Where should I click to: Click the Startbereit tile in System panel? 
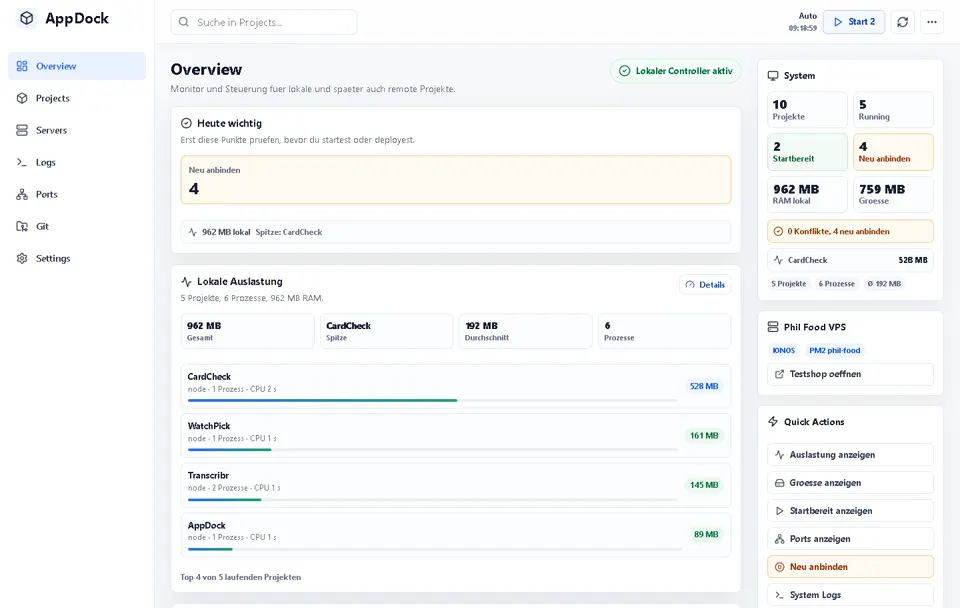tap(807, 152)
